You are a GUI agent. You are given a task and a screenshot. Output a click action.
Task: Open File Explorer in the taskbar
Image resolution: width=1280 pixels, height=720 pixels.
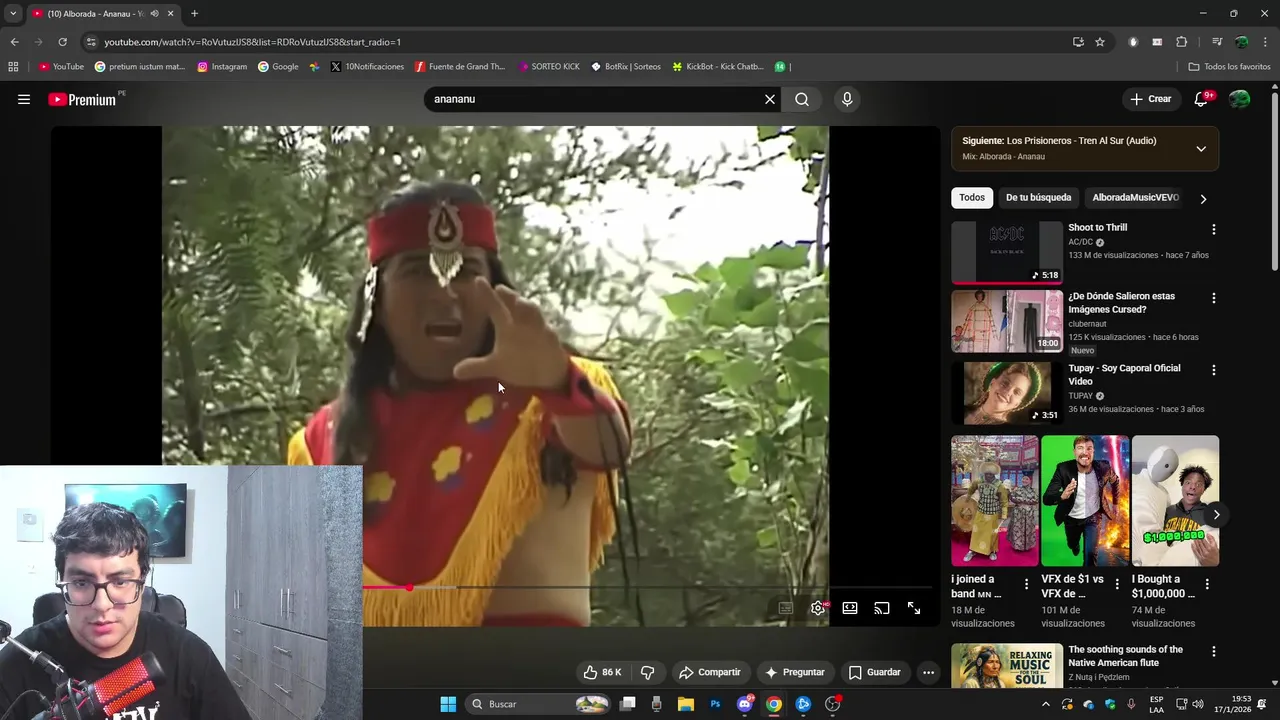click(x=686, y=704)
